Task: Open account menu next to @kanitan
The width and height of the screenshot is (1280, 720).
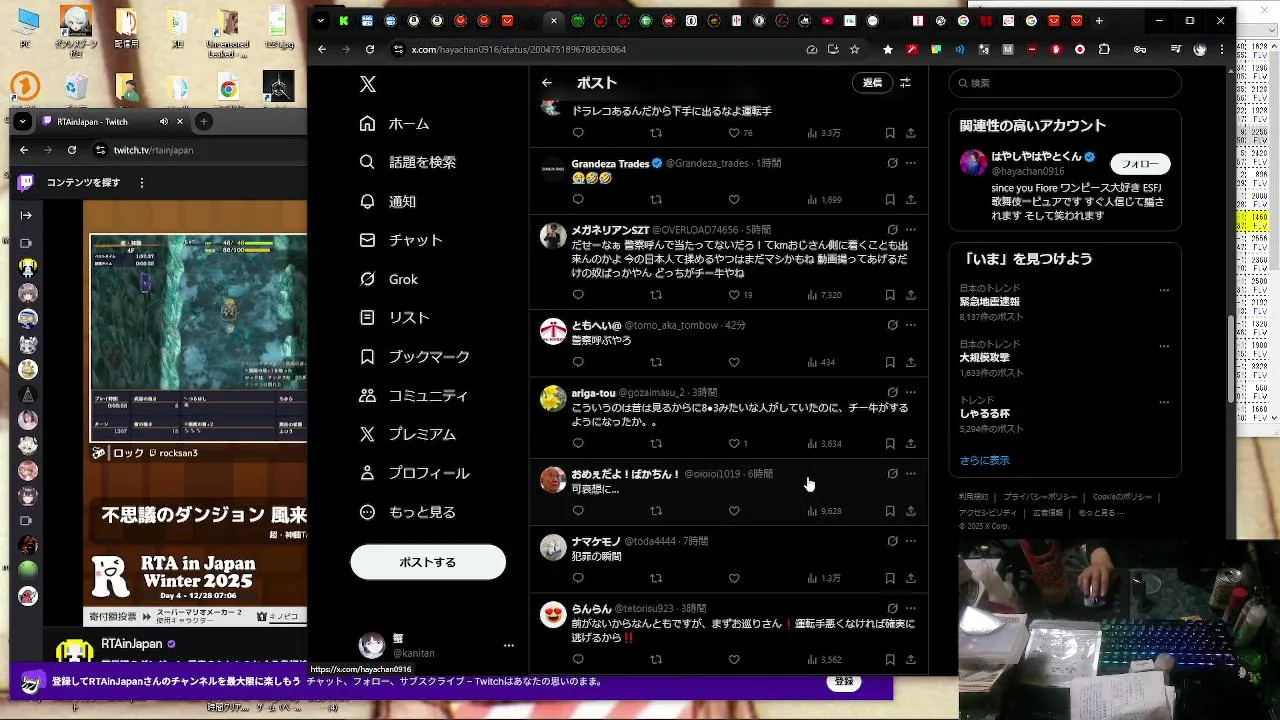Action: coord(508,646)
